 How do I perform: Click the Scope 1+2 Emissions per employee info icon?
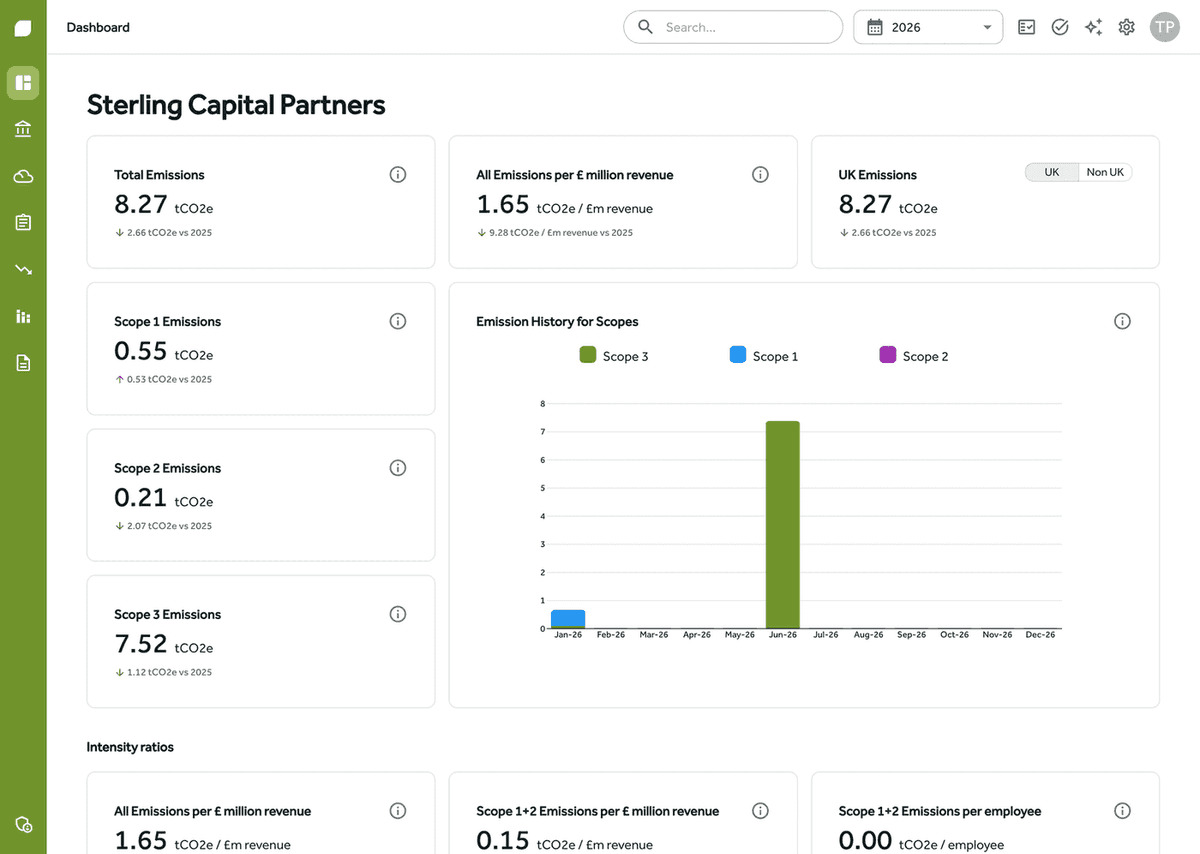(1122, 811)
